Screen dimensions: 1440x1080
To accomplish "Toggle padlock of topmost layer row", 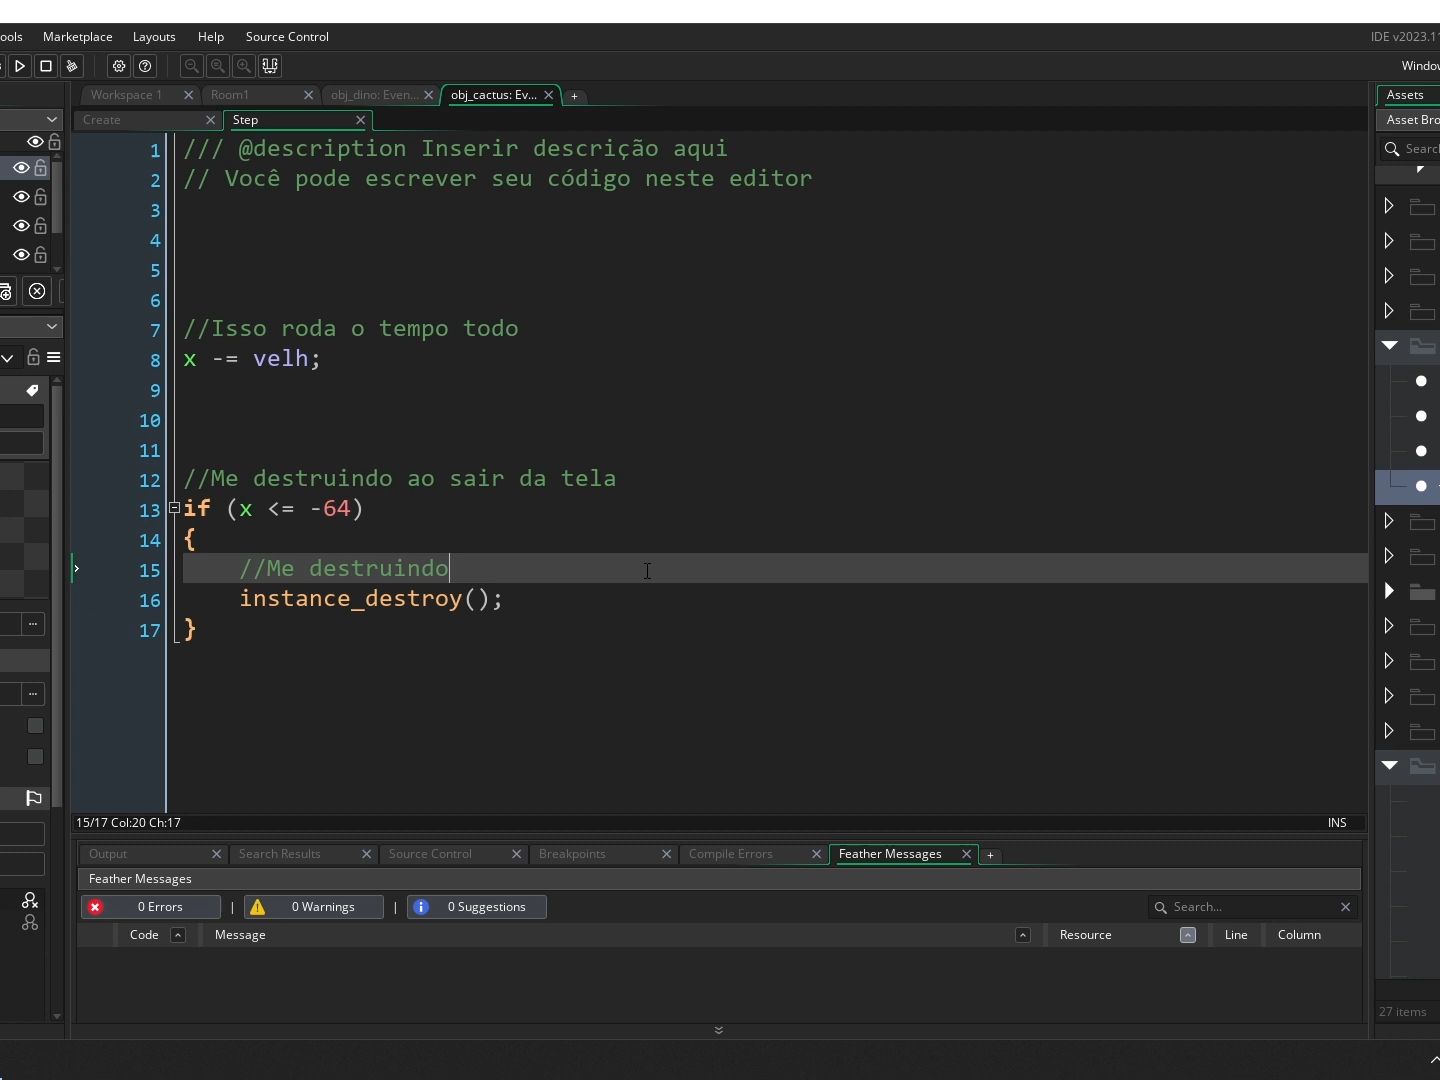I will pos(54,142).
